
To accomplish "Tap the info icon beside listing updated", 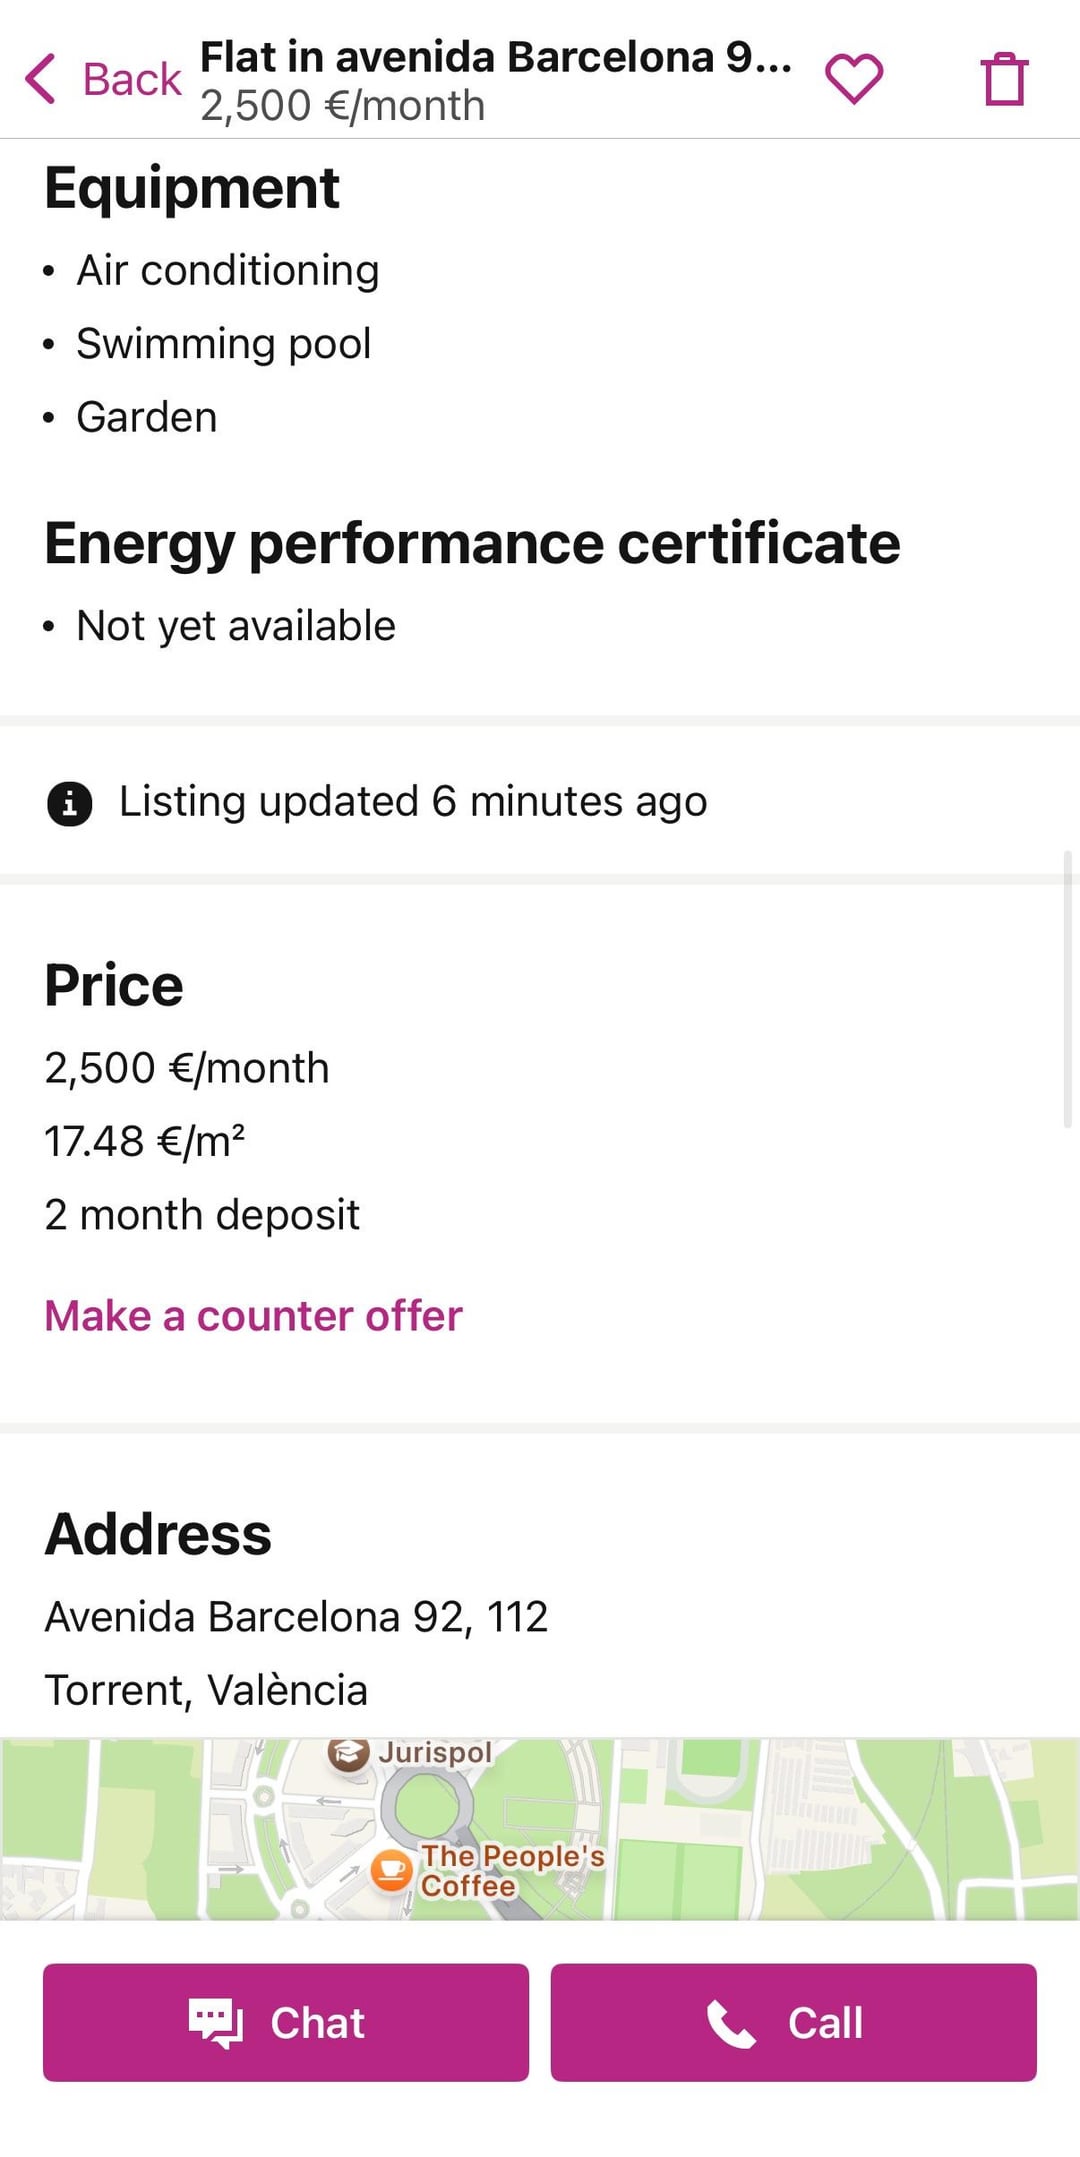I will [69, 803].
